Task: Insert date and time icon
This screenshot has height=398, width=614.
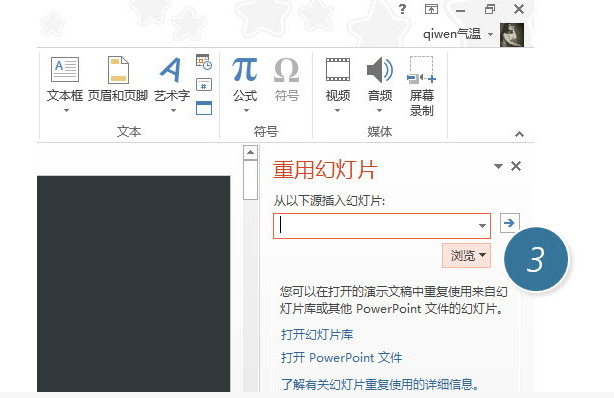Action: tap(204, 62)
